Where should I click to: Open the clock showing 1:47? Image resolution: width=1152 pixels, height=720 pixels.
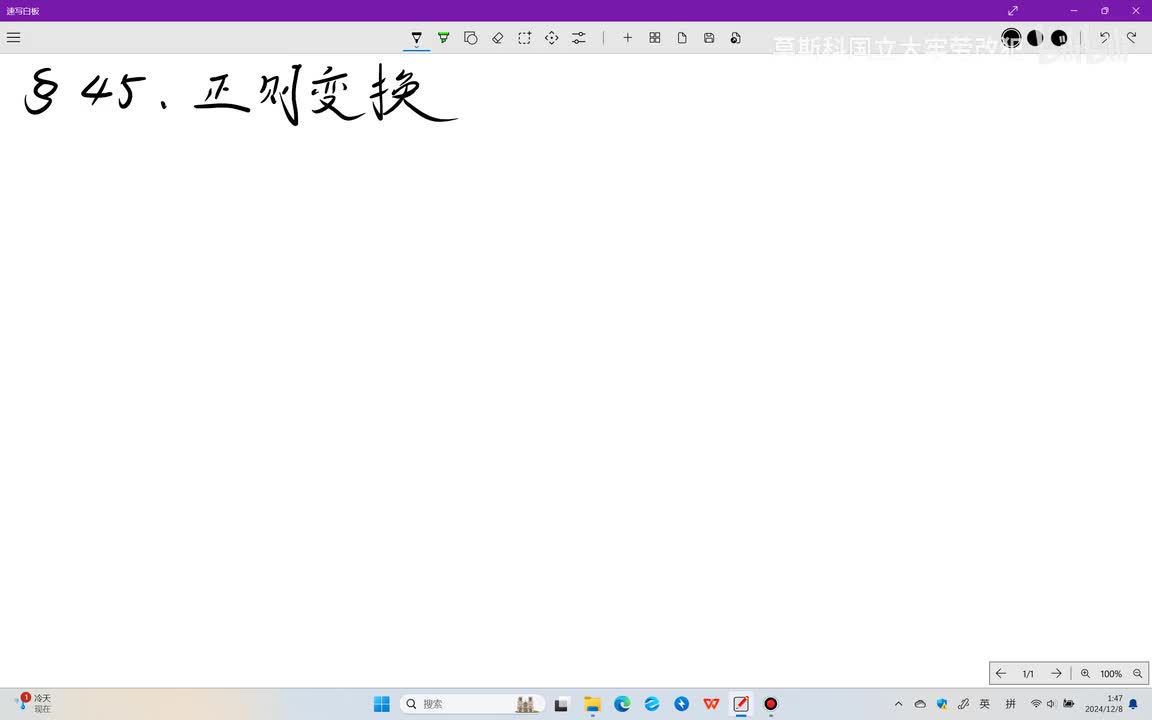coord(1104,704)
